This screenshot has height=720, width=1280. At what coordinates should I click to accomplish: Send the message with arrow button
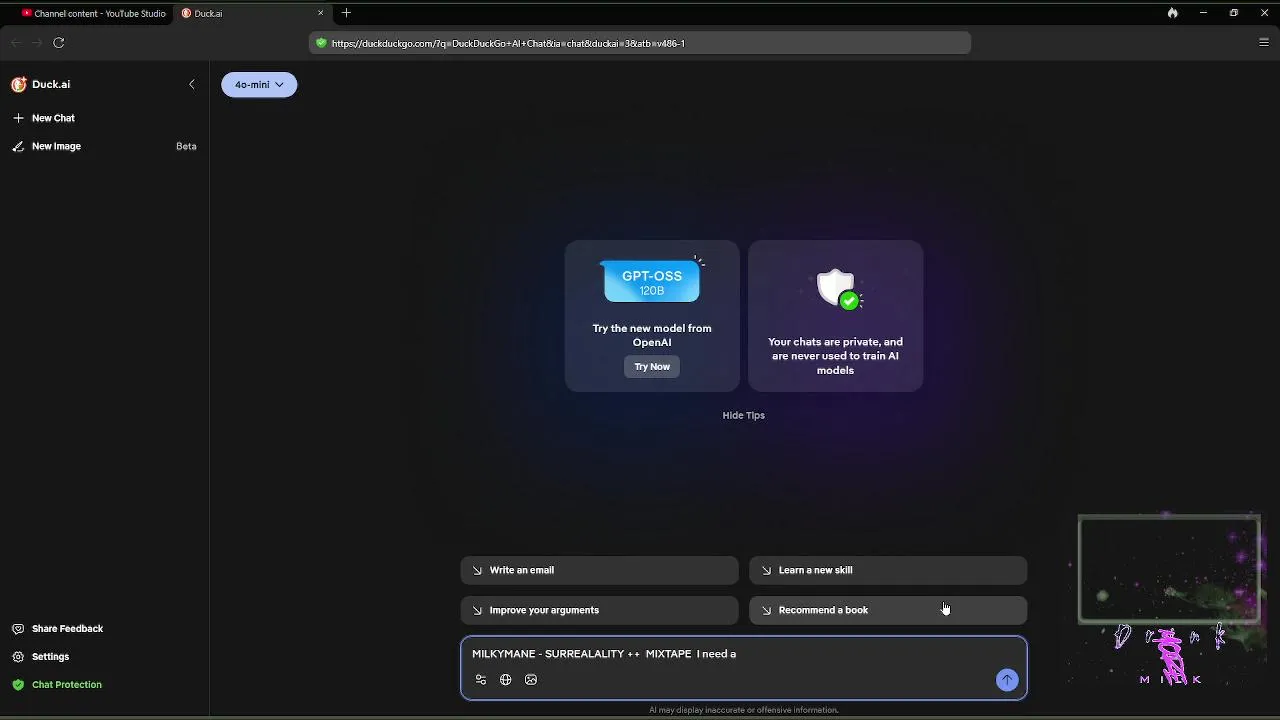coord(1007,680)
